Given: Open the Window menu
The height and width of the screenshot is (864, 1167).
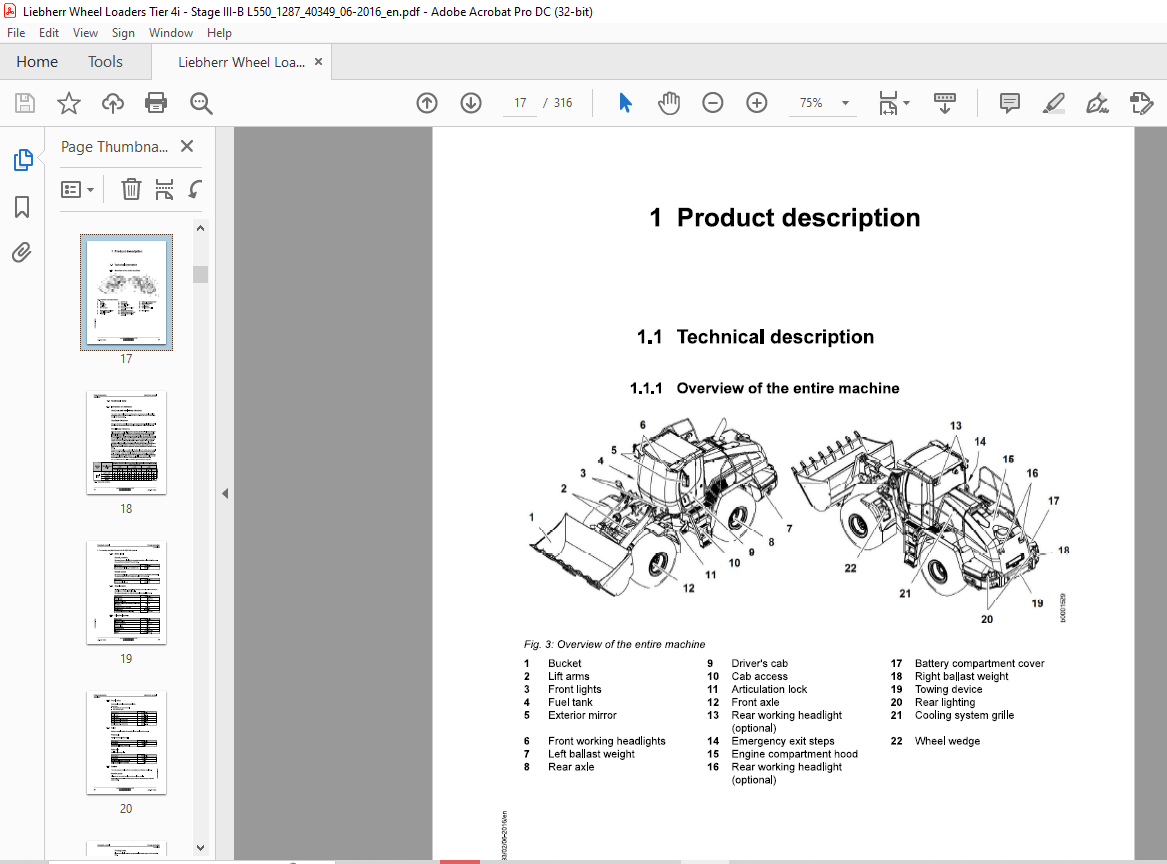Looking at the screenshot, I should tap(170, 33).
